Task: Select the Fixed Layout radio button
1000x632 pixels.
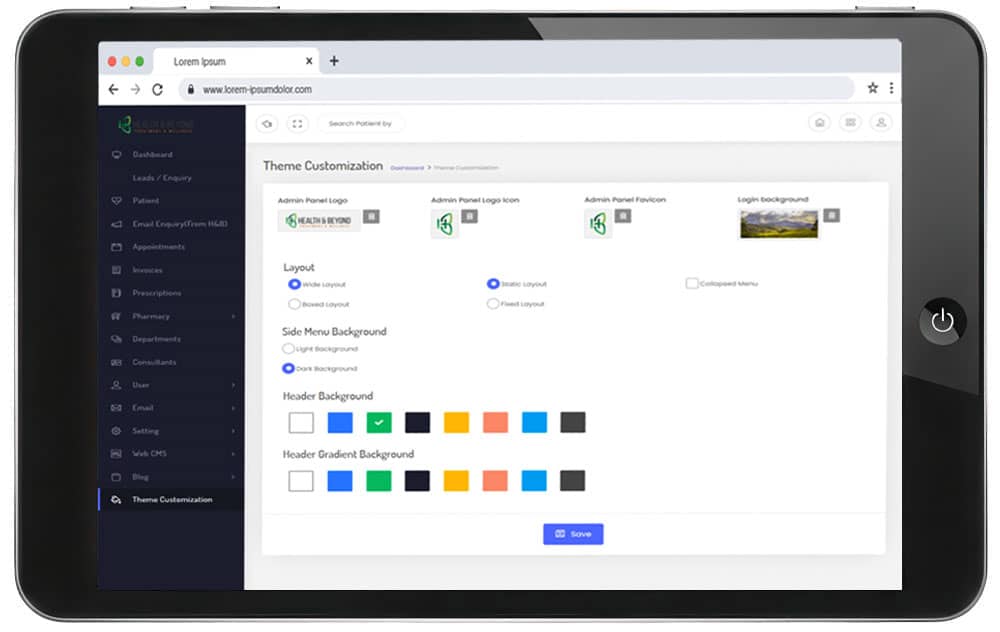Action: pyautogui.click(x=493, y=304)
